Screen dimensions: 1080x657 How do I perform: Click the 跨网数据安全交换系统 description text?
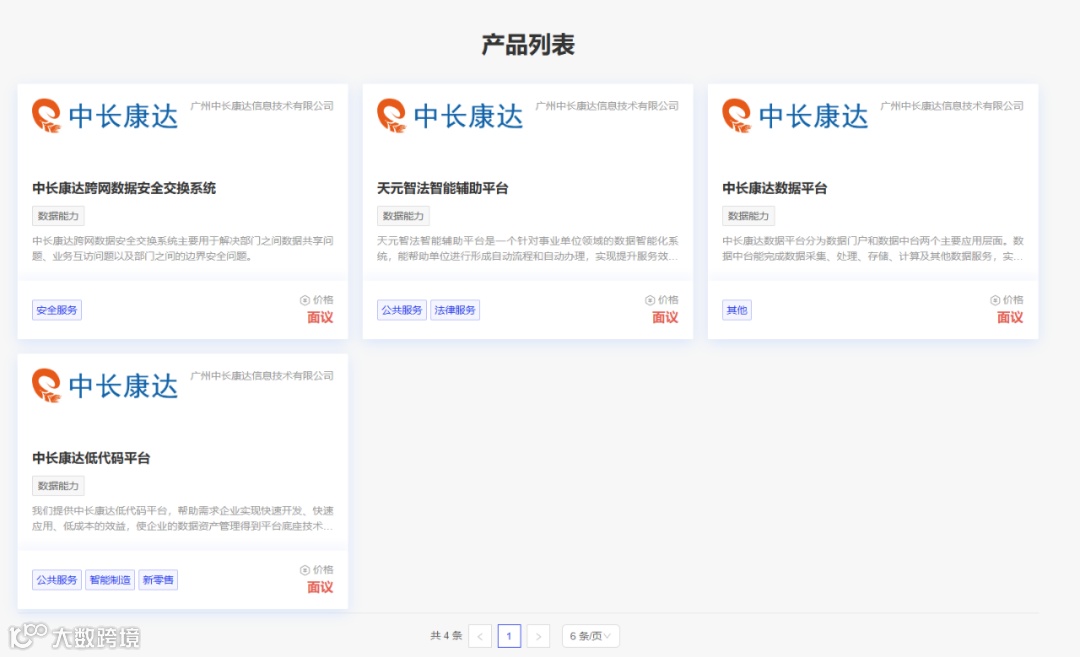[183, 249]
